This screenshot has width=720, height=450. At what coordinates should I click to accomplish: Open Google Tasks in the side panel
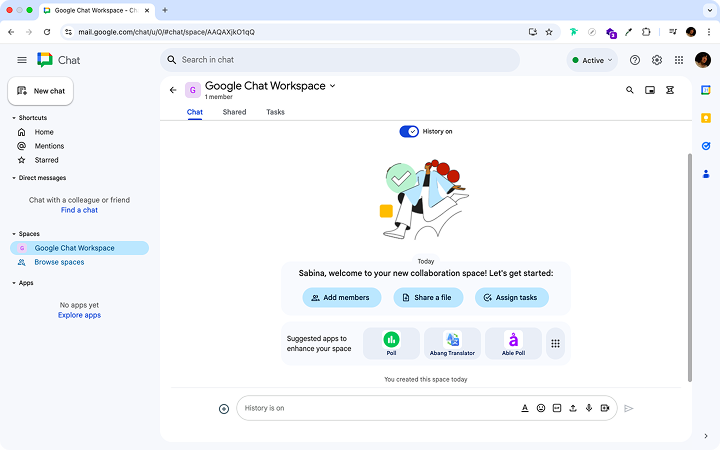coord(706,146)
